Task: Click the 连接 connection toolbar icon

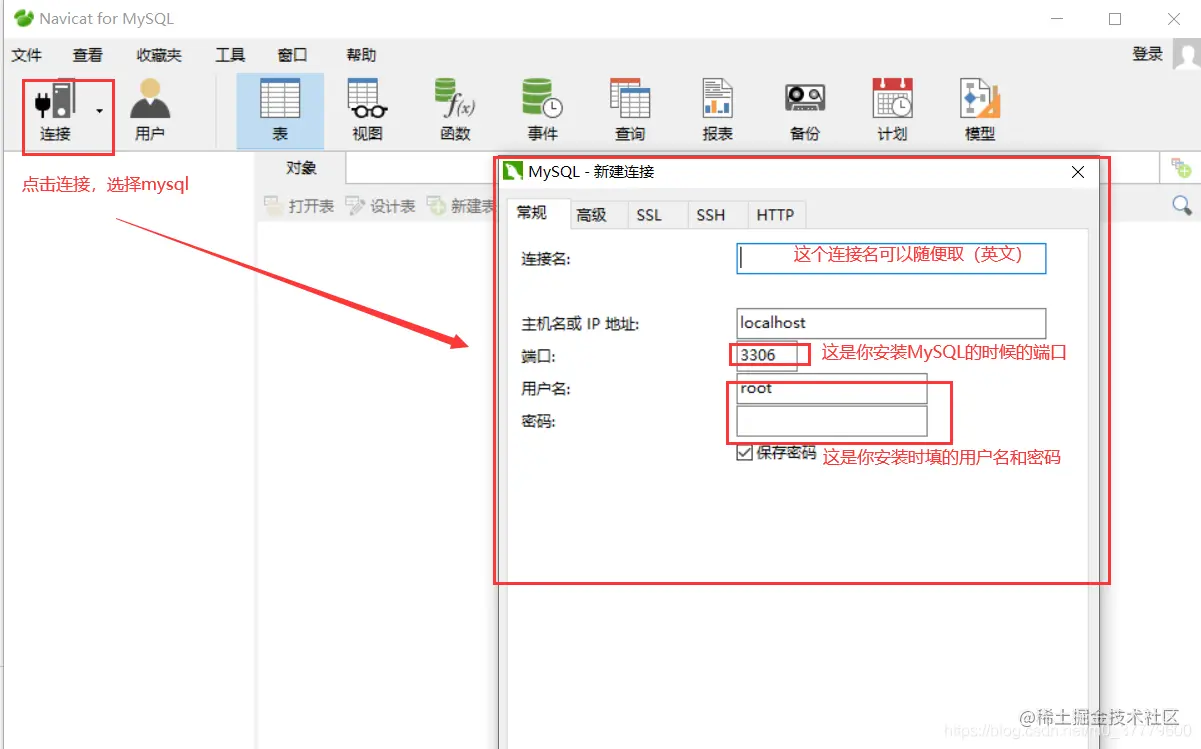Action: tap(55, 111)
